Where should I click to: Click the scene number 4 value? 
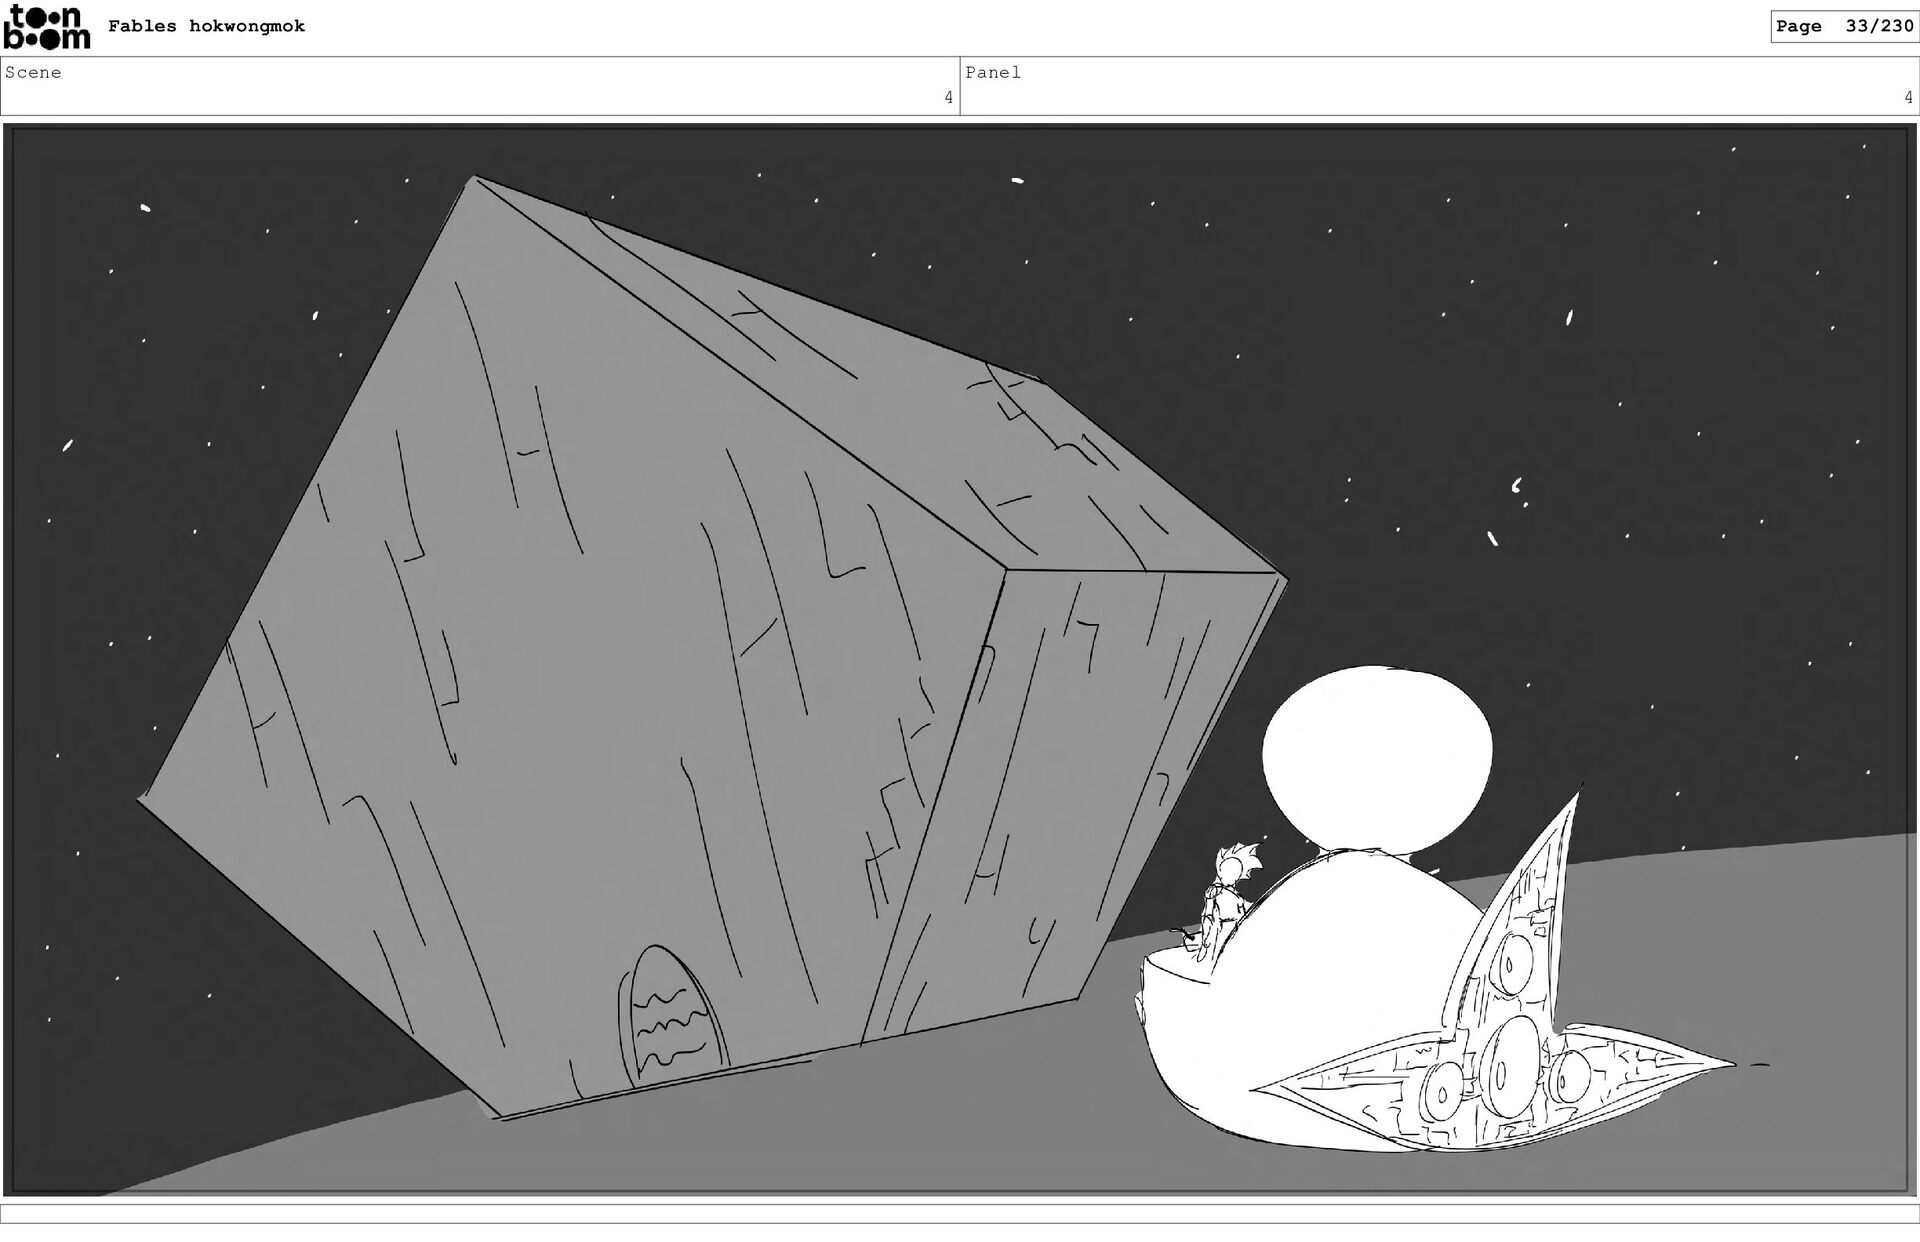pos(948,98)
